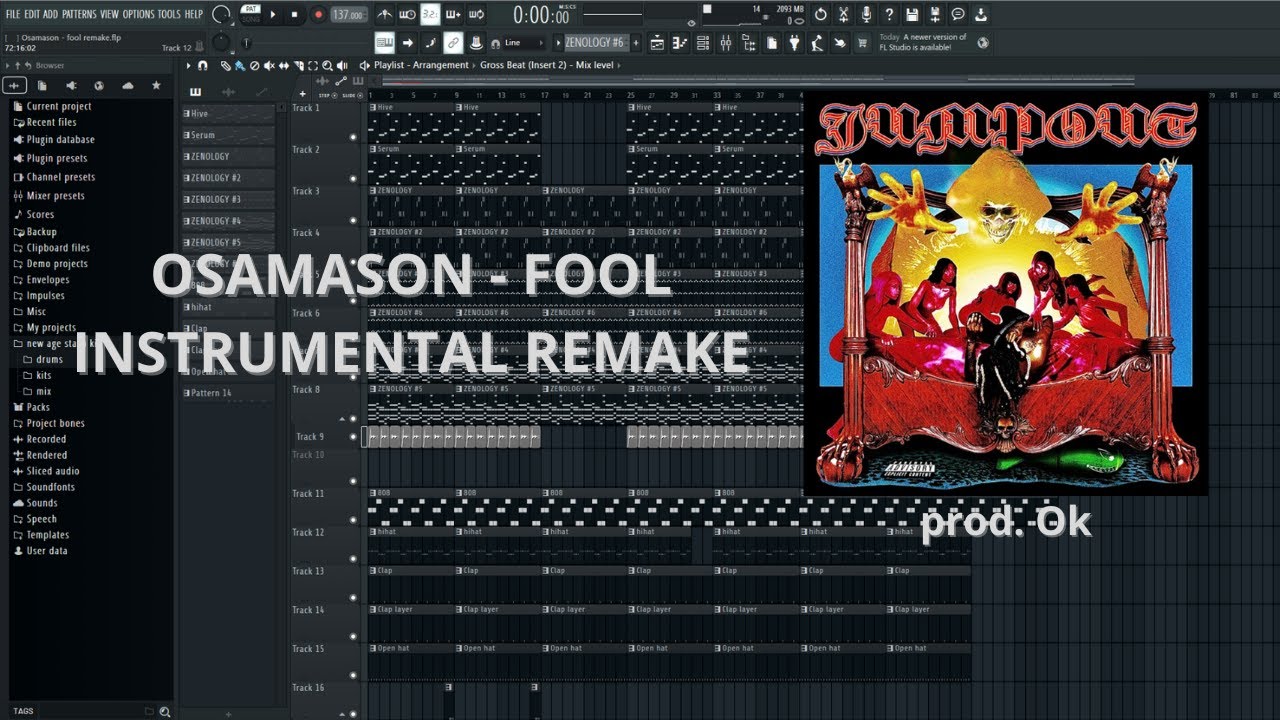Click the export/render download icon
This screenshot has width=1280, height=720.
[x=980, y=14]
